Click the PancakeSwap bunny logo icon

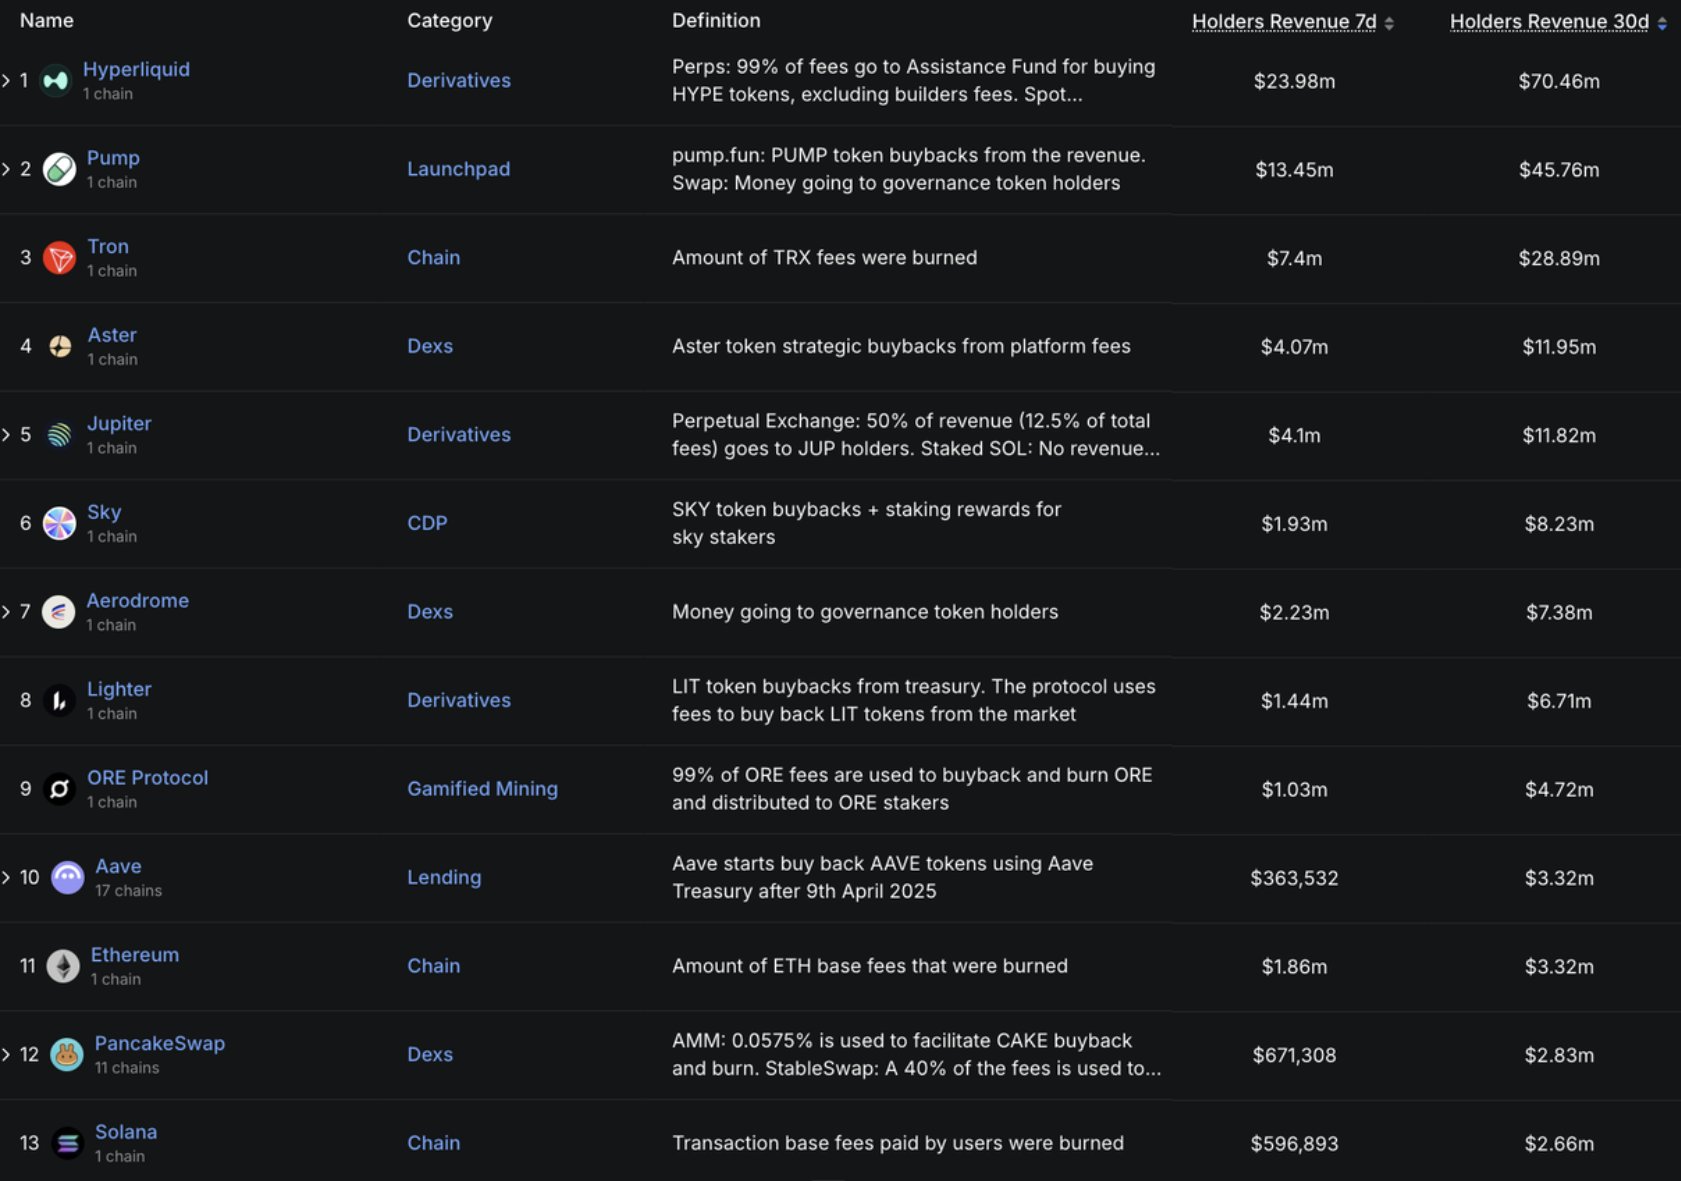pyautogui.click(x=67, y=1054)
